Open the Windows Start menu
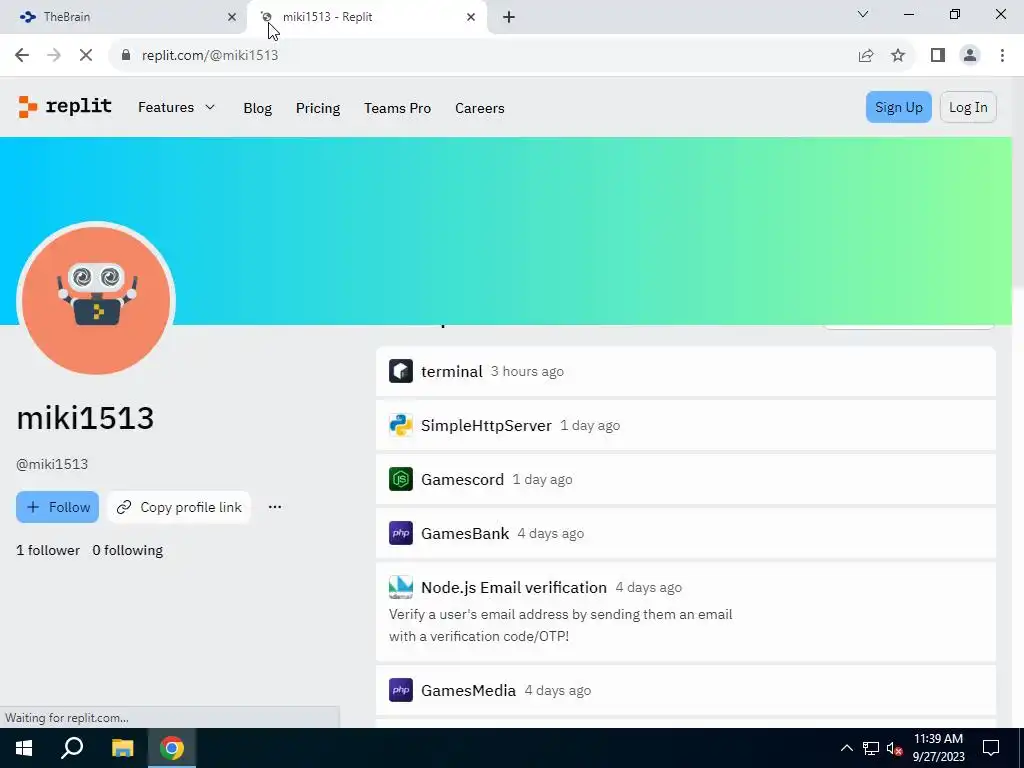Image resolution: width=1024 pixels, height=768 pixels. 24,748
